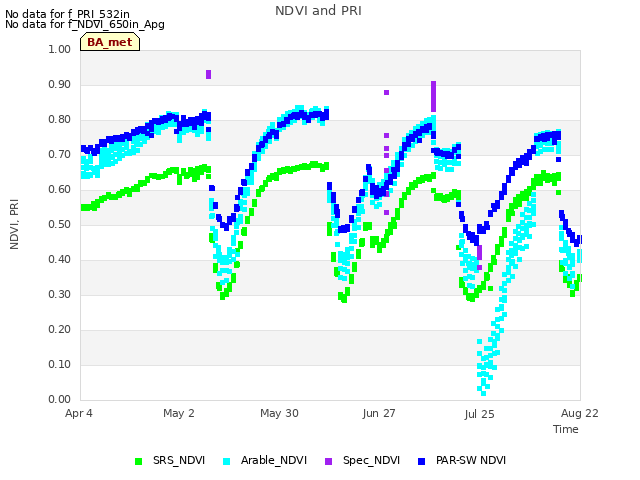
Task: Click the purple Spec_NDVI legend swatch
Action: (x=329, y=461)
